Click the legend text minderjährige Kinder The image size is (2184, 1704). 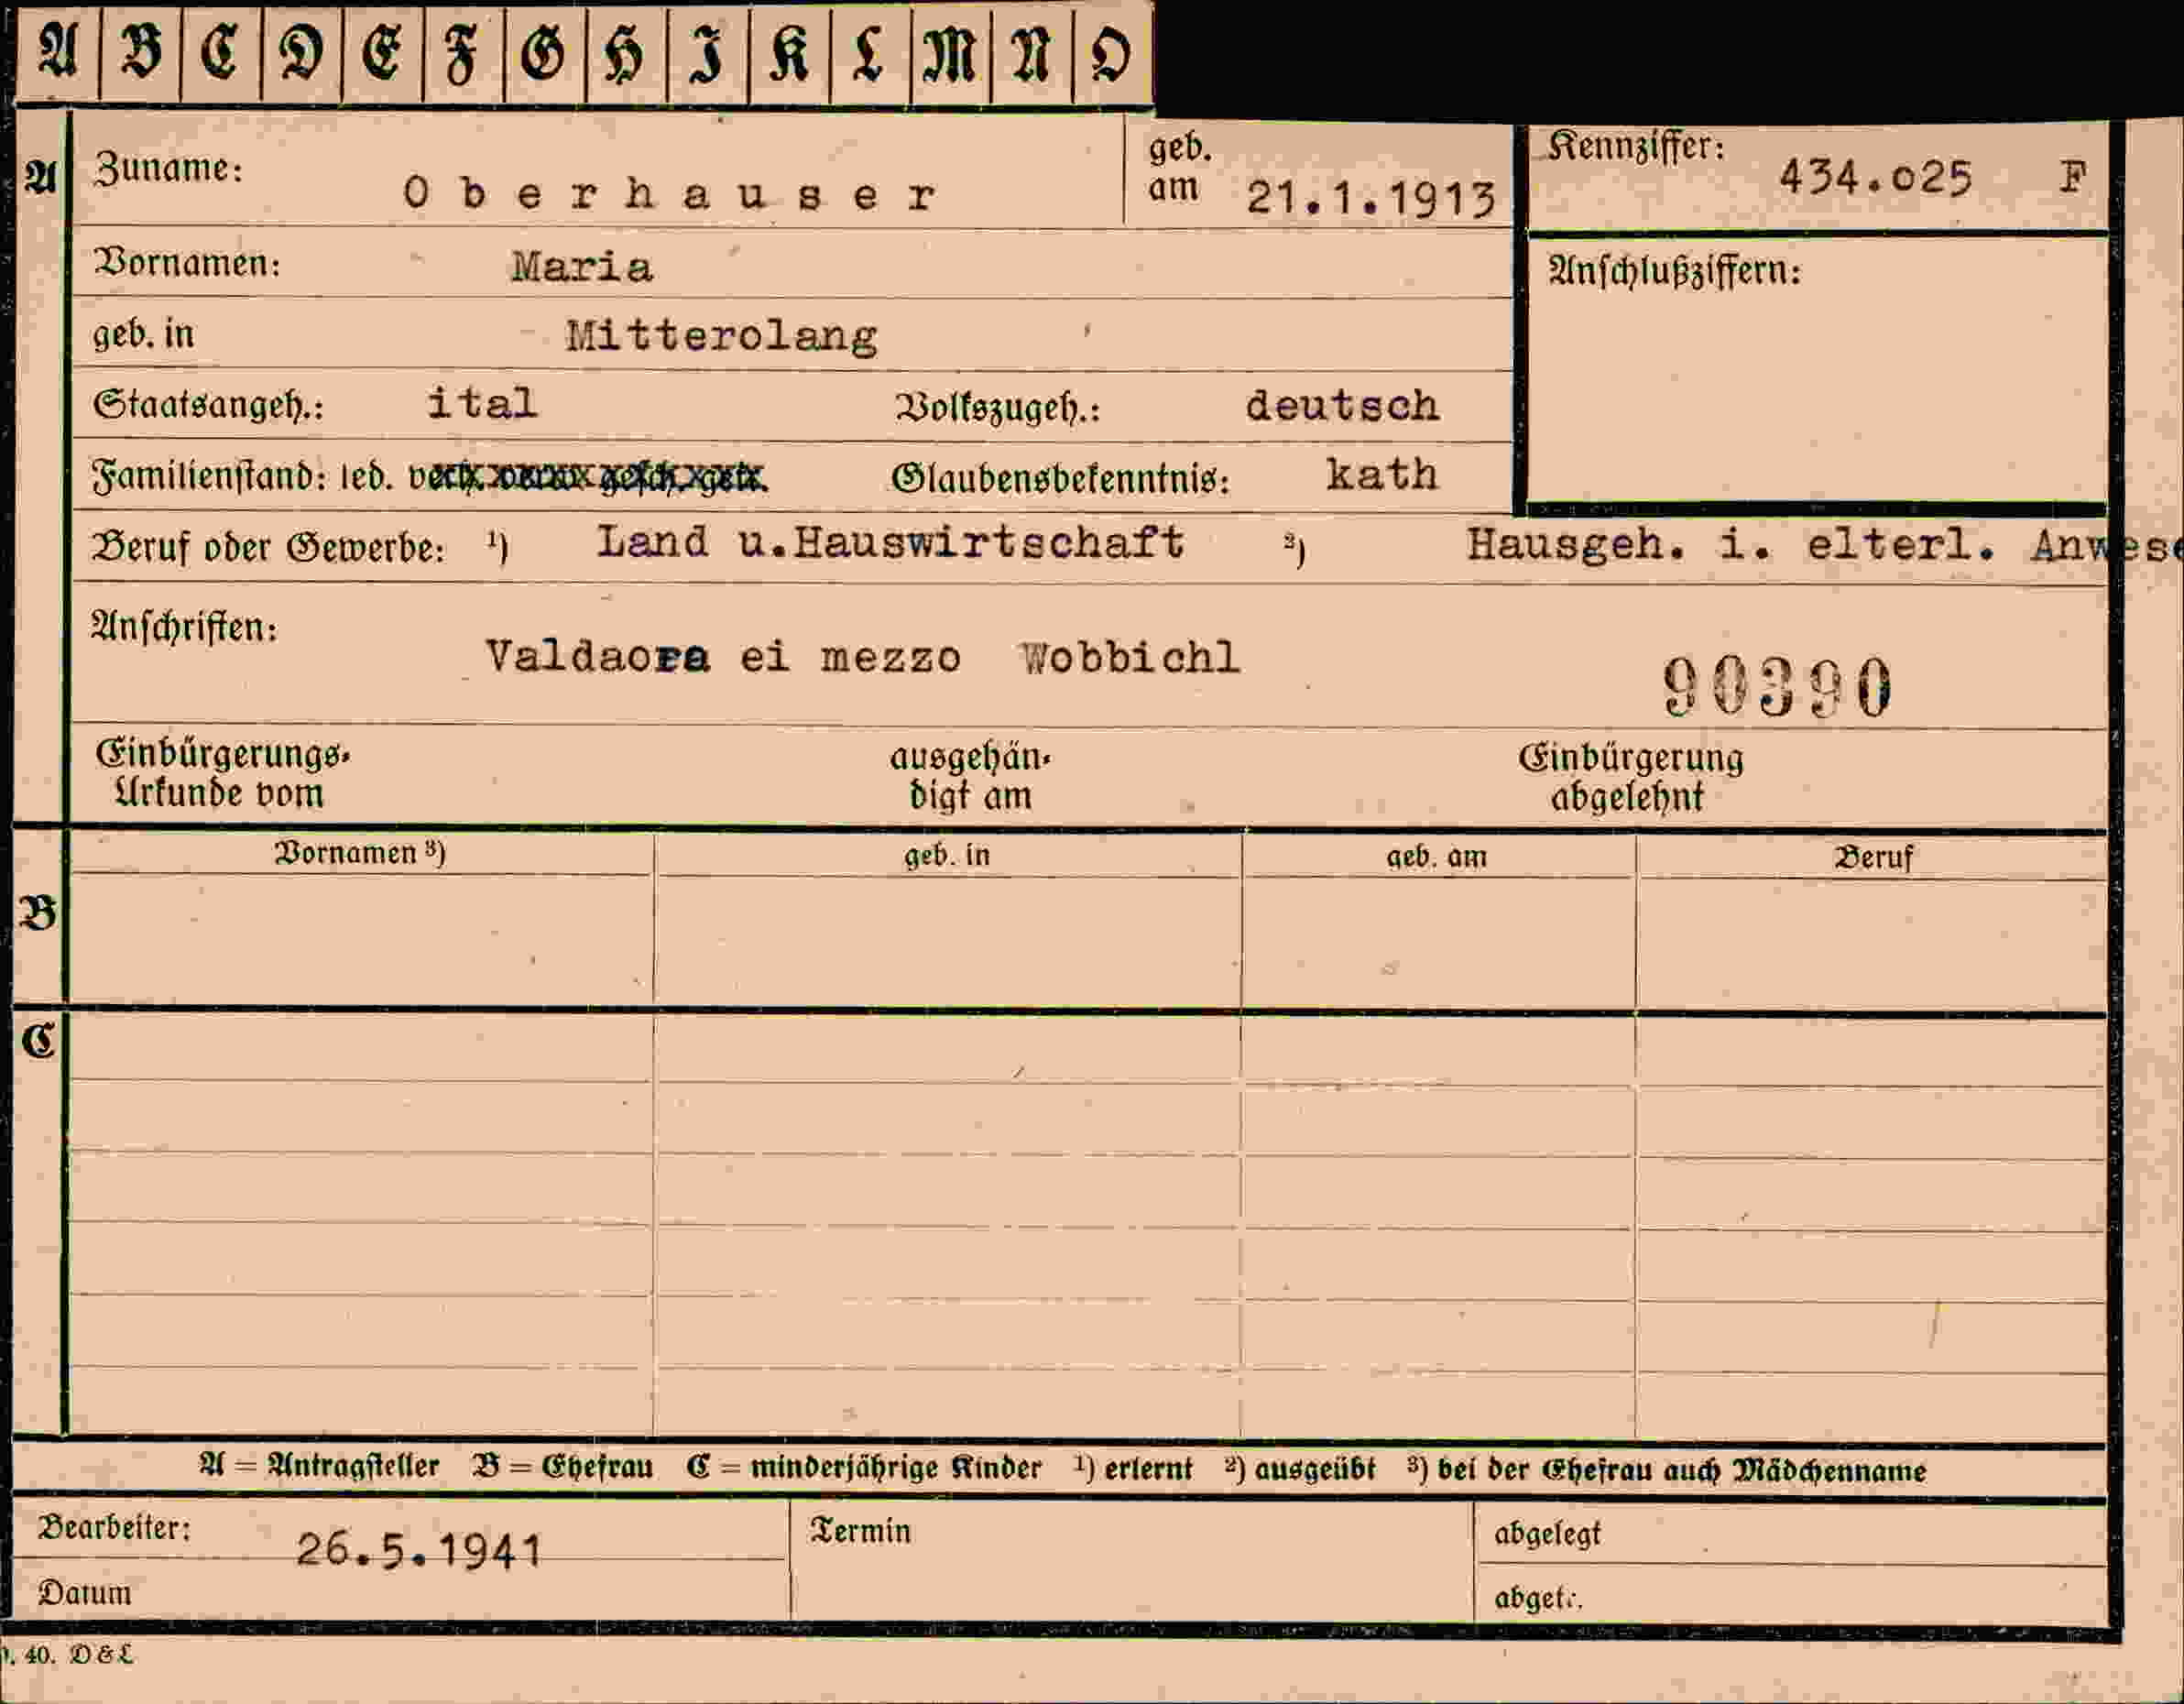[x=896, y=1468]
